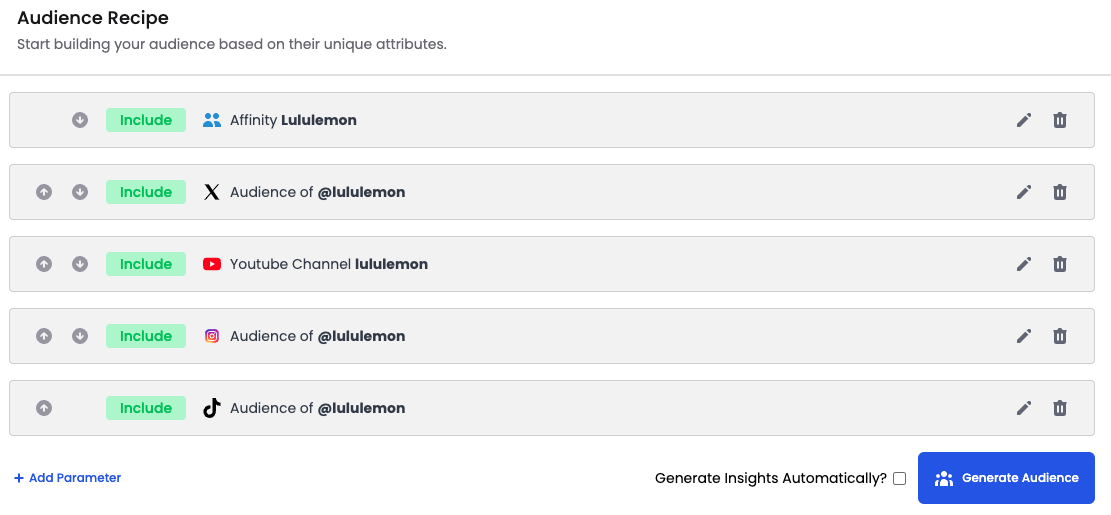Click the Generate Audience button
Image resolution: width=1111 pixels, height=515 pixels.
pyautogui.click(x=1006, y=478)
